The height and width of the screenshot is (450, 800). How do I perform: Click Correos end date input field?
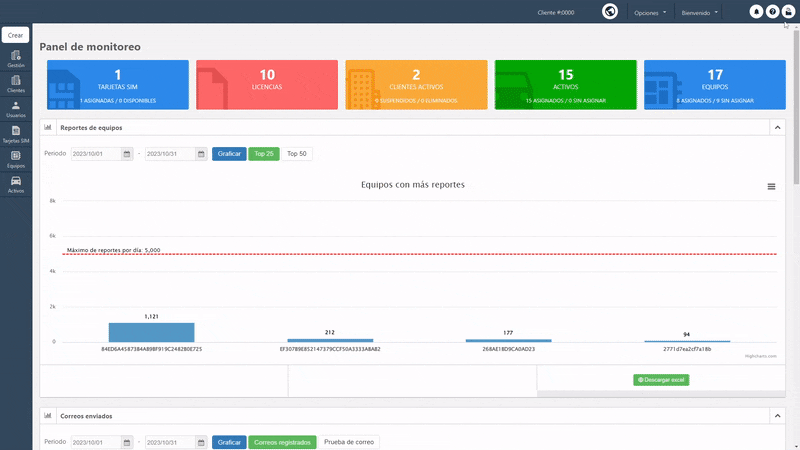pyautogui.click(x=170, y=442)
